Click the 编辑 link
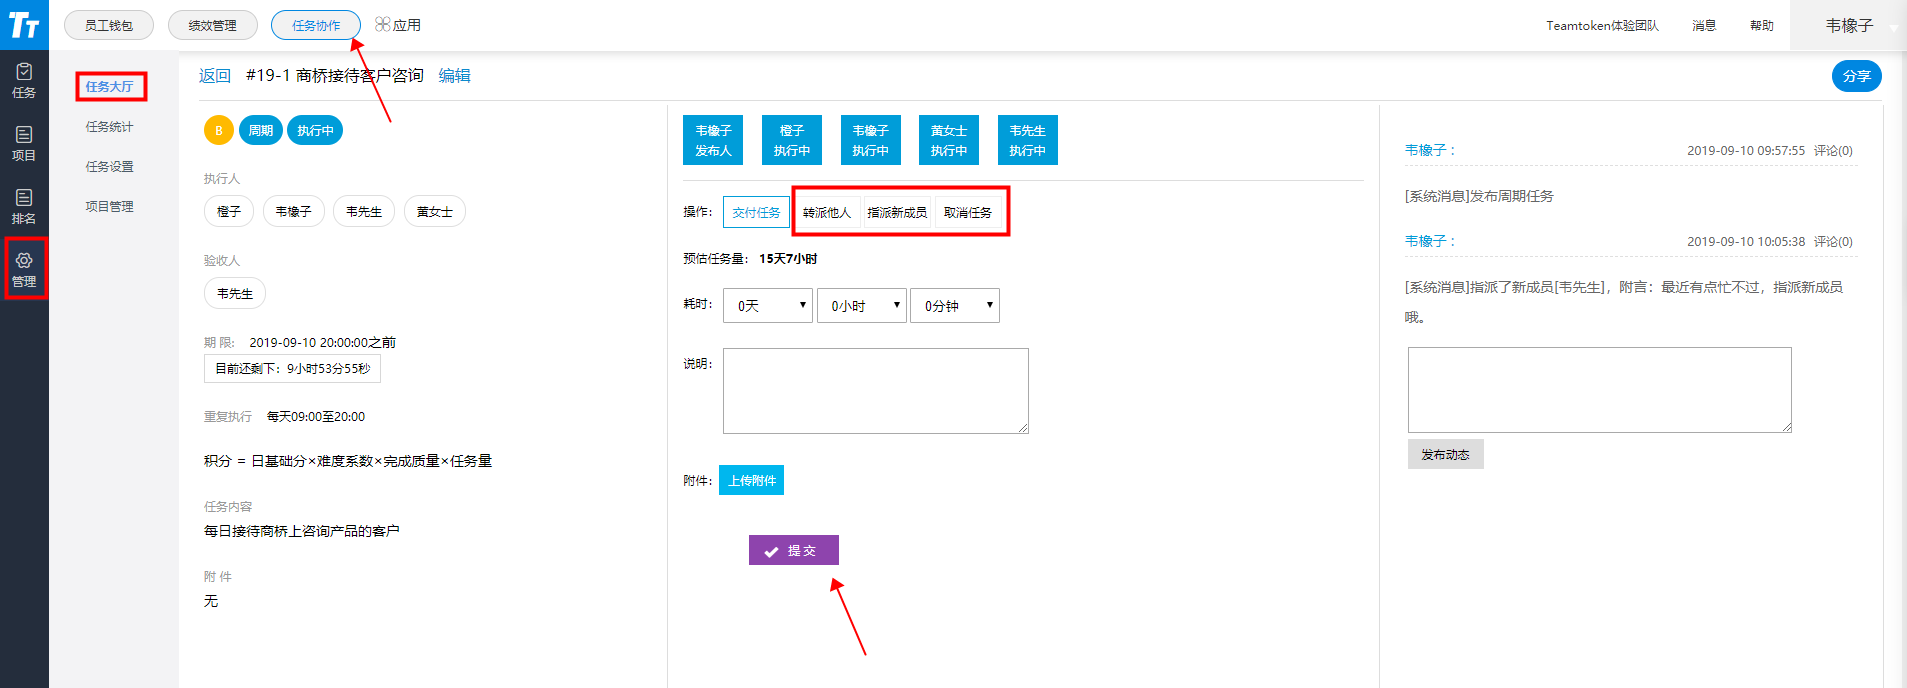The width and height of the screenshot is (1907, 688). (455, 76)
